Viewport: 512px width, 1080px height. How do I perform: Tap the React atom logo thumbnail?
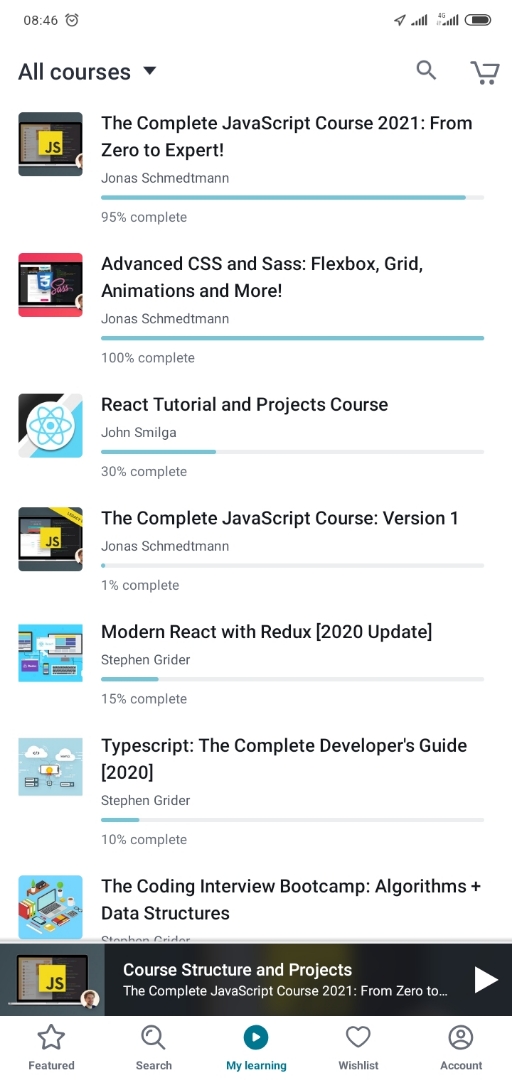point(50,426)
